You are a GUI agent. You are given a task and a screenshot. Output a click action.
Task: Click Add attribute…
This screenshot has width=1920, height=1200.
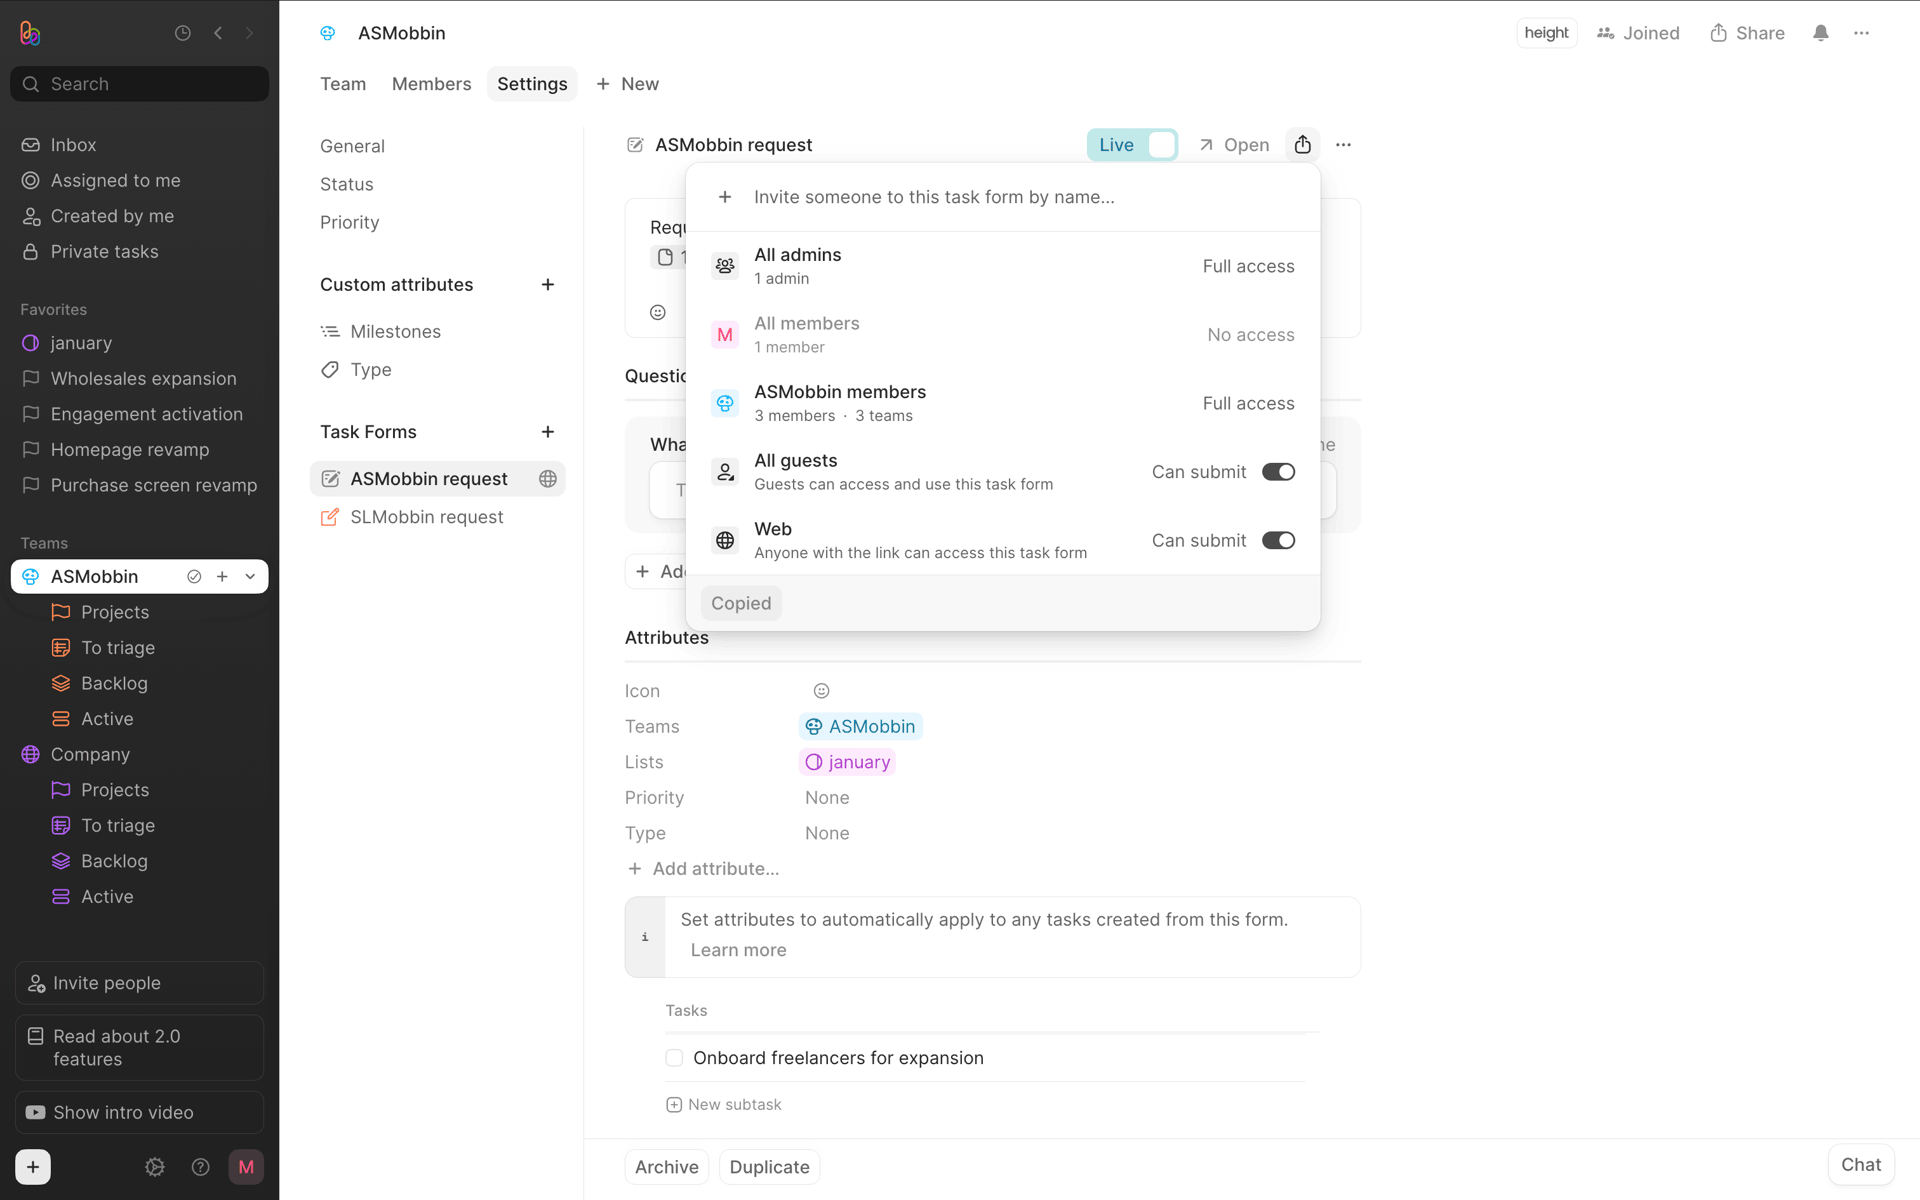click(703, 869)
